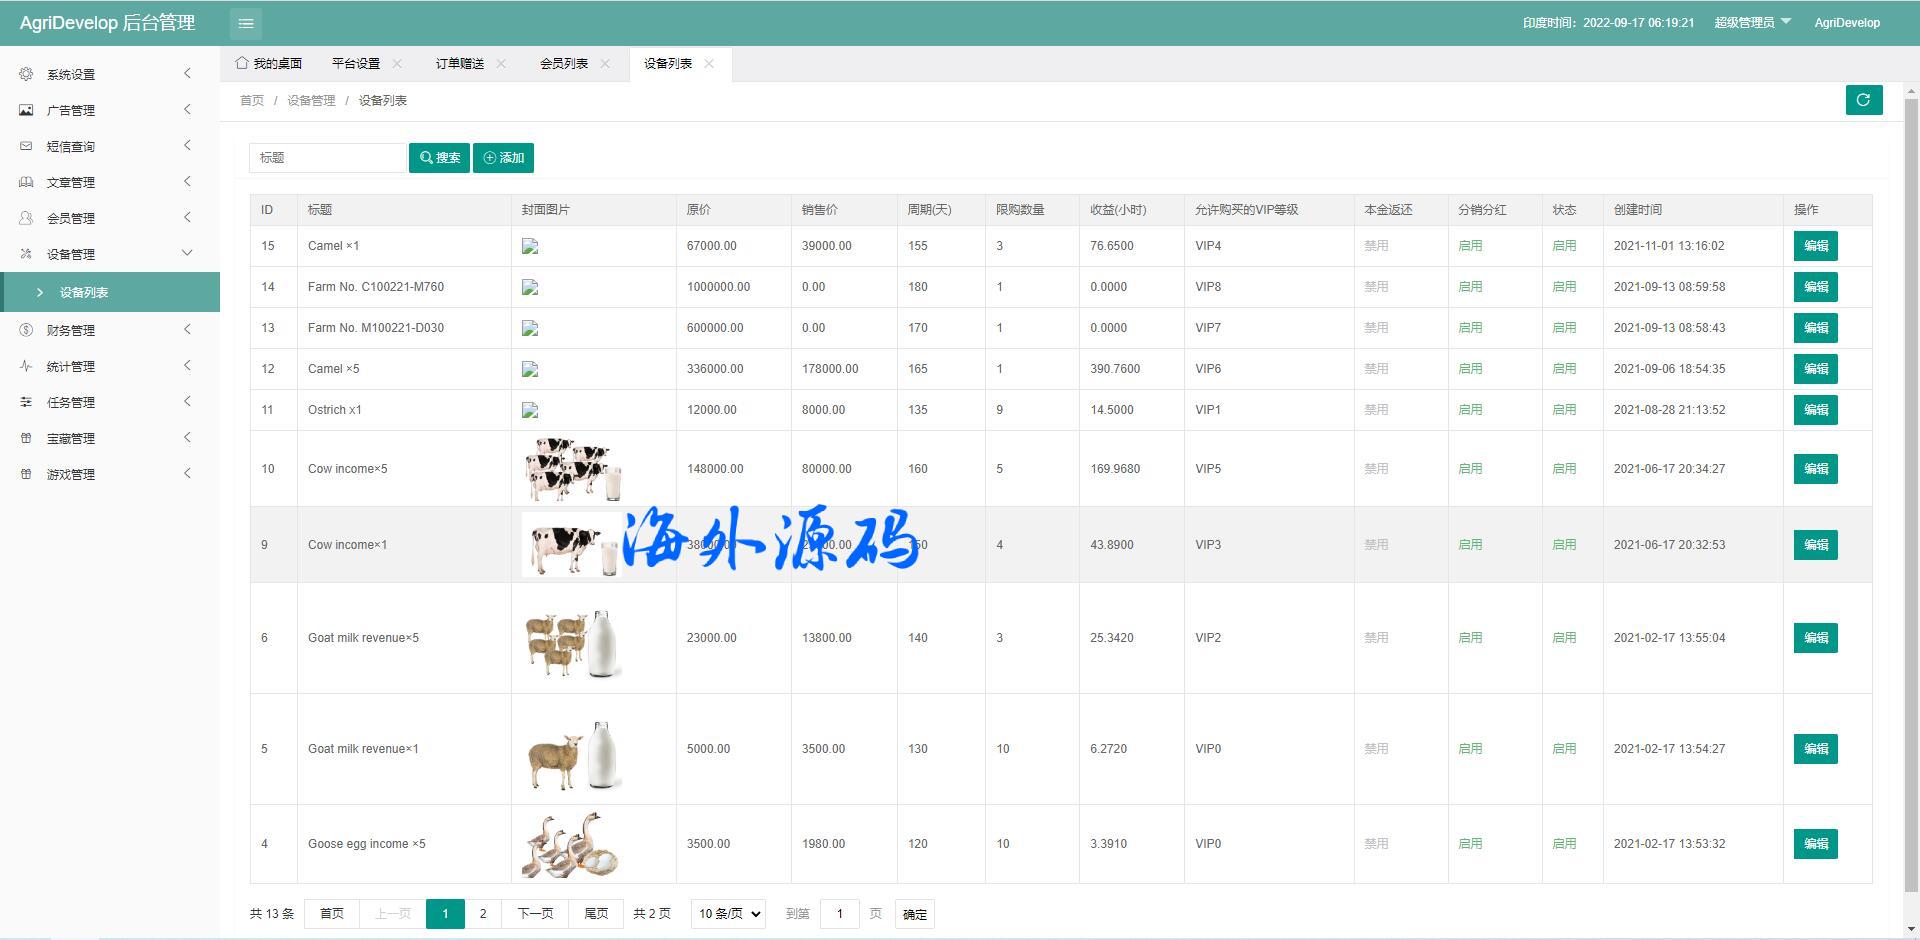Screen dimensions: 1920x940
Task: Click the 标题 search input field
Action: tap(327, 158)
